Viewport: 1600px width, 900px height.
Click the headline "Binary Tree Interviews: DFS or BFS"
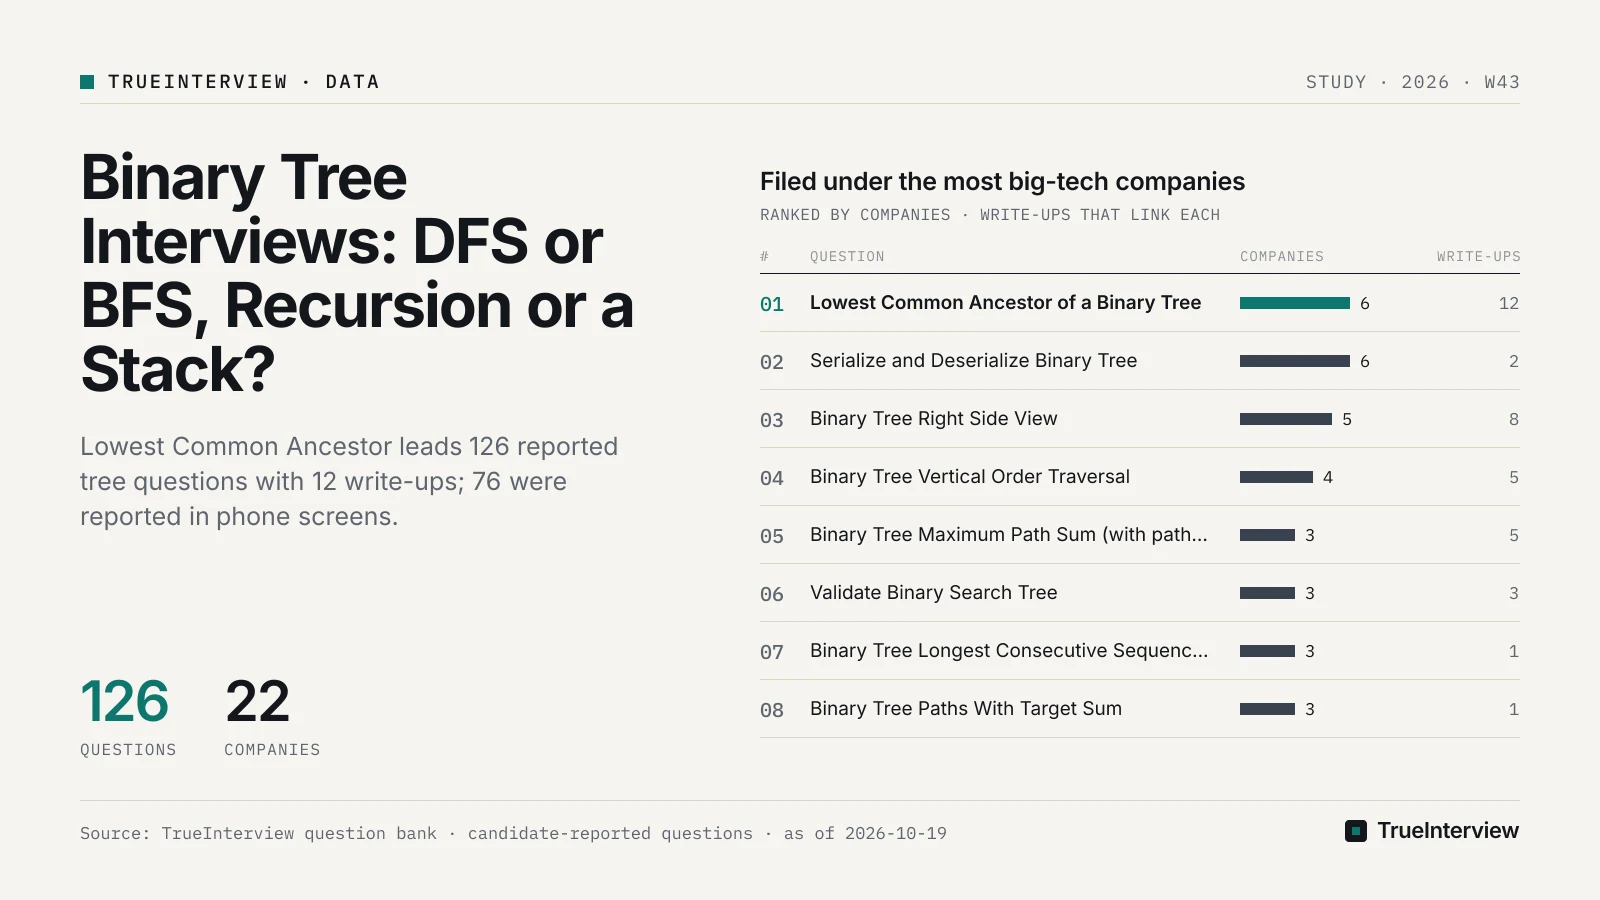(x=357, y=273)
